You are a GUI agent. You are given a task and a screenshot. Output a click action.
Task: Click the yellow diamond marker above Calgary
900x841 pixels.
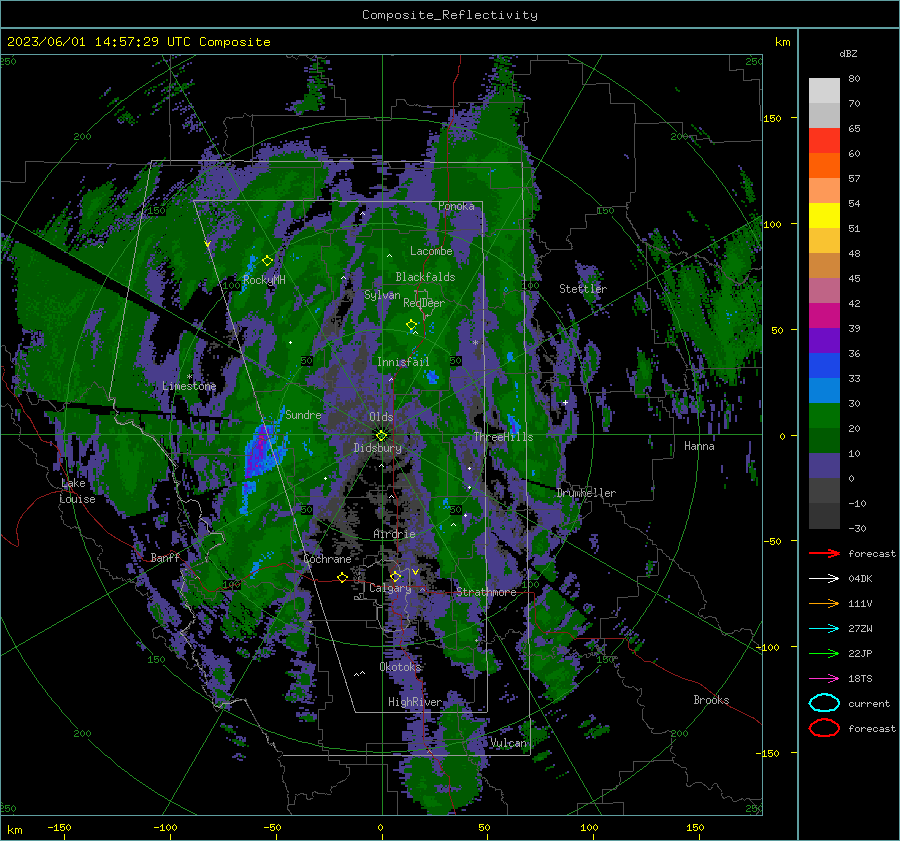pyautogui.click(x=395, y=576)
